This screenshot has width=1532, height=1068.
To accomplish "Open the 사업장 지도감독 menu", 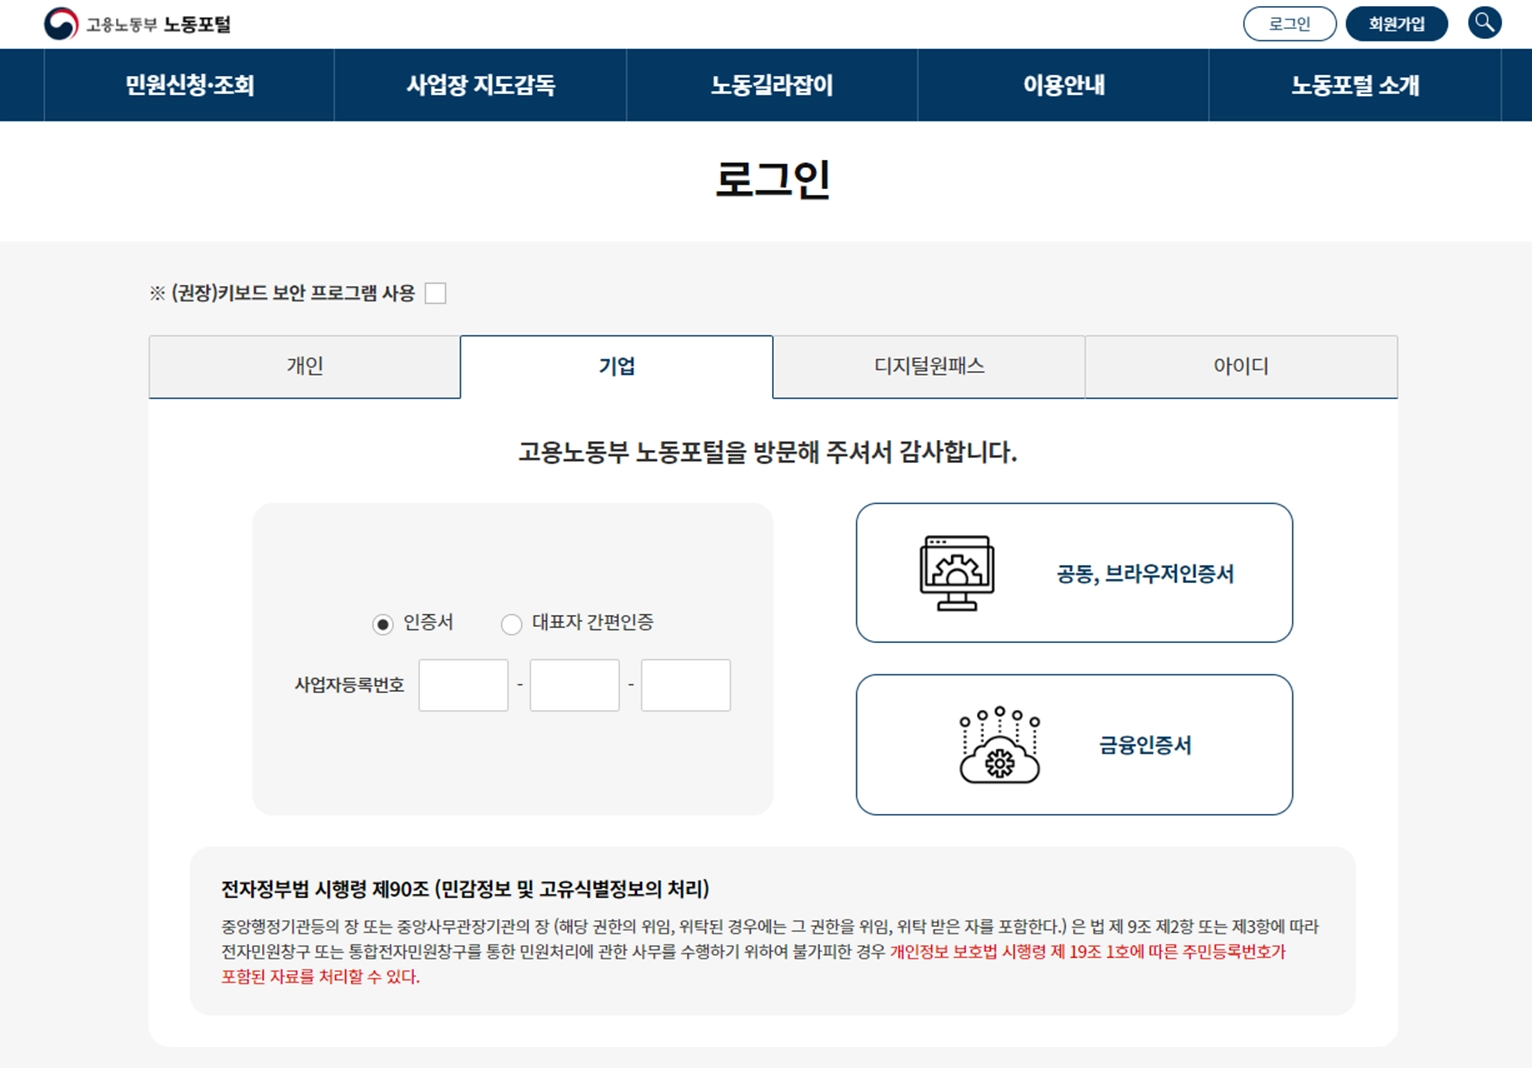I will (x=480, y=85).
